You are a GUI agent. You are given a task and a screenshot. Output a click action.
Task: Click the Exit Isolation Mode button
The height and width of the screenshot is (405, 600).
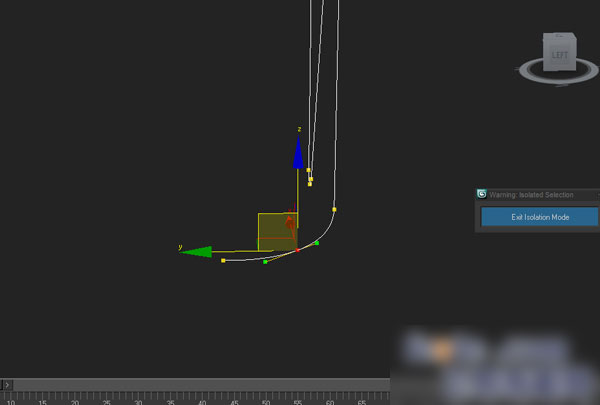click(x=540, y=217)
